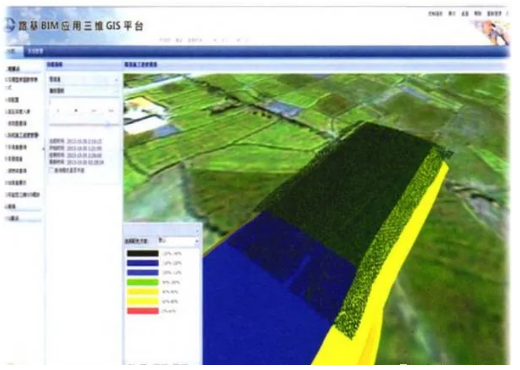Open the eighth left sidebar menu item
Image resolution: width=520 pixels, height=370 pixels.
click(14, 159)
